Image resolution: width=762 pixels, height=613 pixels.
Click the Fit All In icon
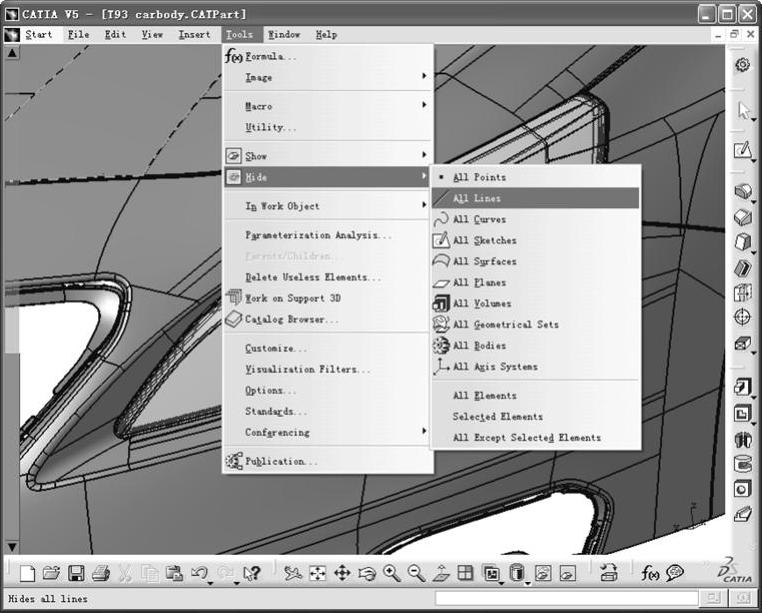point(317,573)
